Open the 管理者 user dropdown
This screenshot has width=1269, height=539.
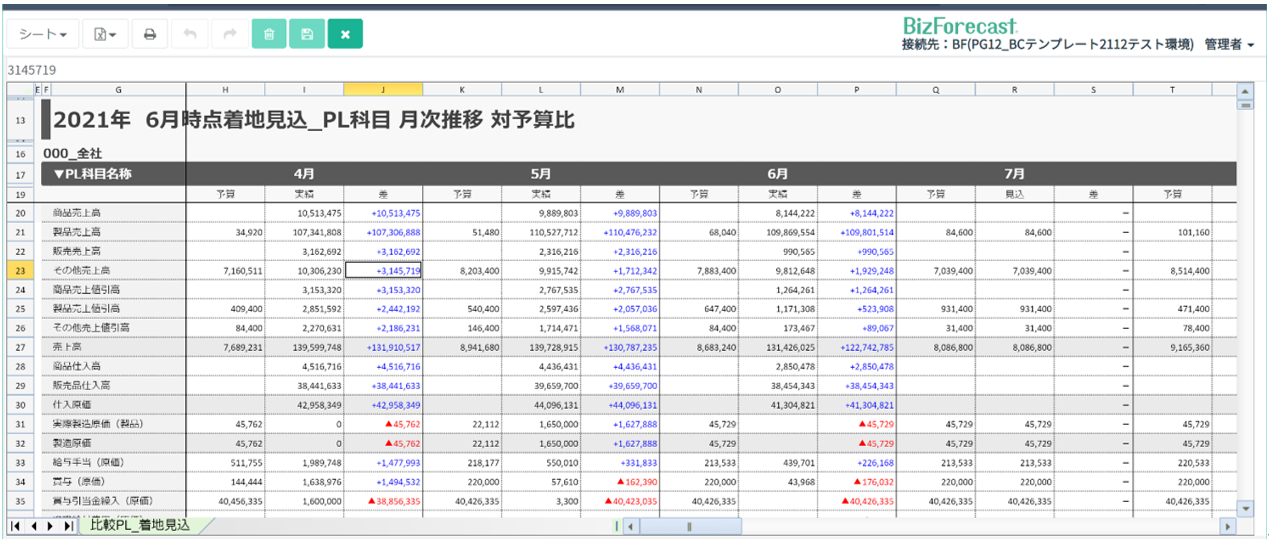pos(1230,45)
